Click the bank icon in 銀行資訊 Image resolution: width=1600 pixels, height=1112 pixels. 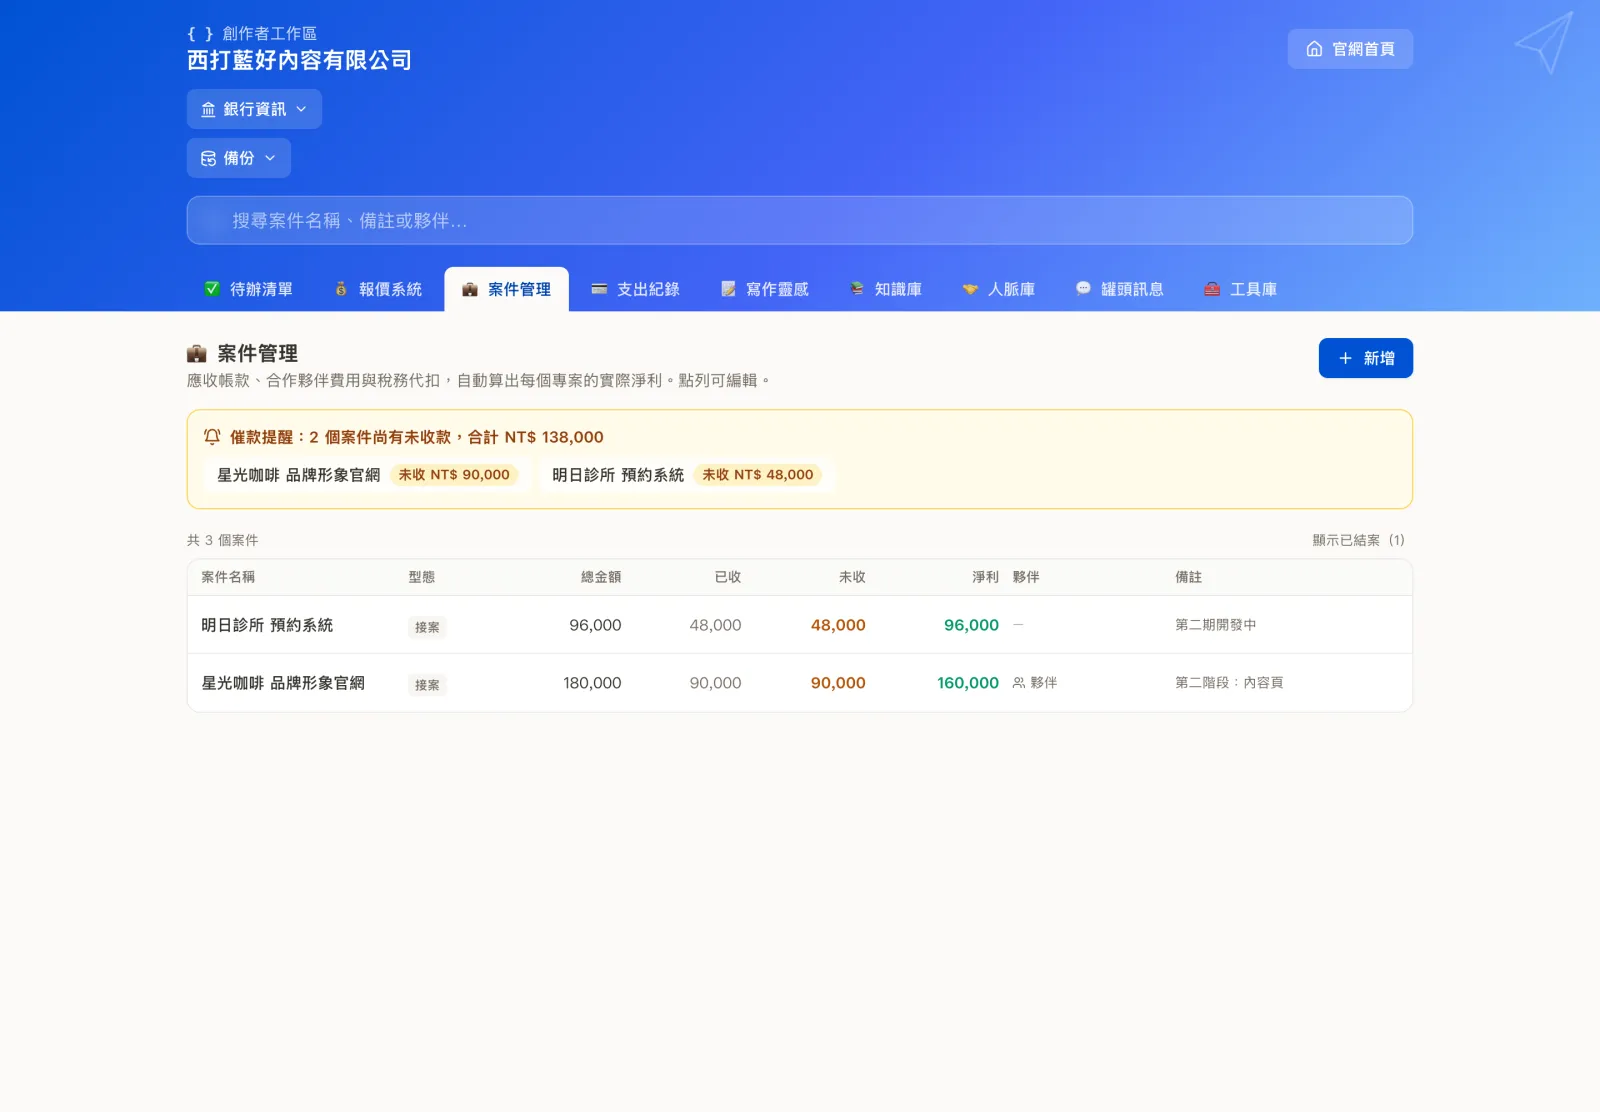point(208,109)
